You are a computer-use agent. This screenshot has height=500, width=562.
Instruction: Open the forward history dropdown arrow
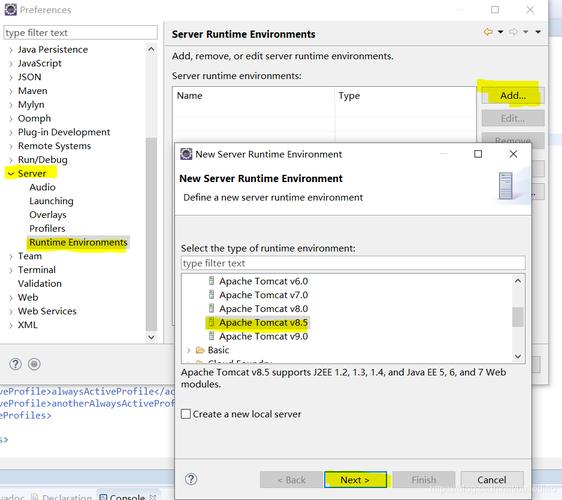click(526, 32)
